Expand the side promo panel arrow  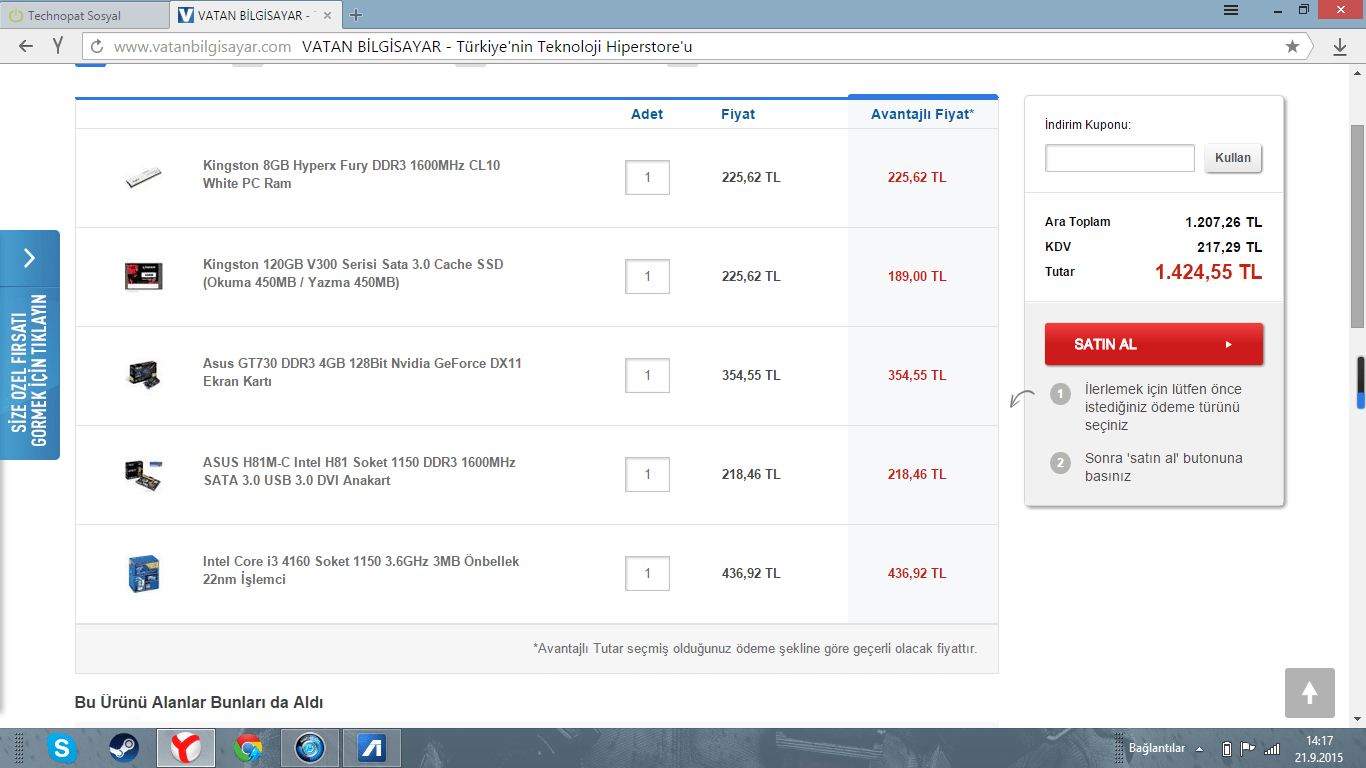click(30, 258)
